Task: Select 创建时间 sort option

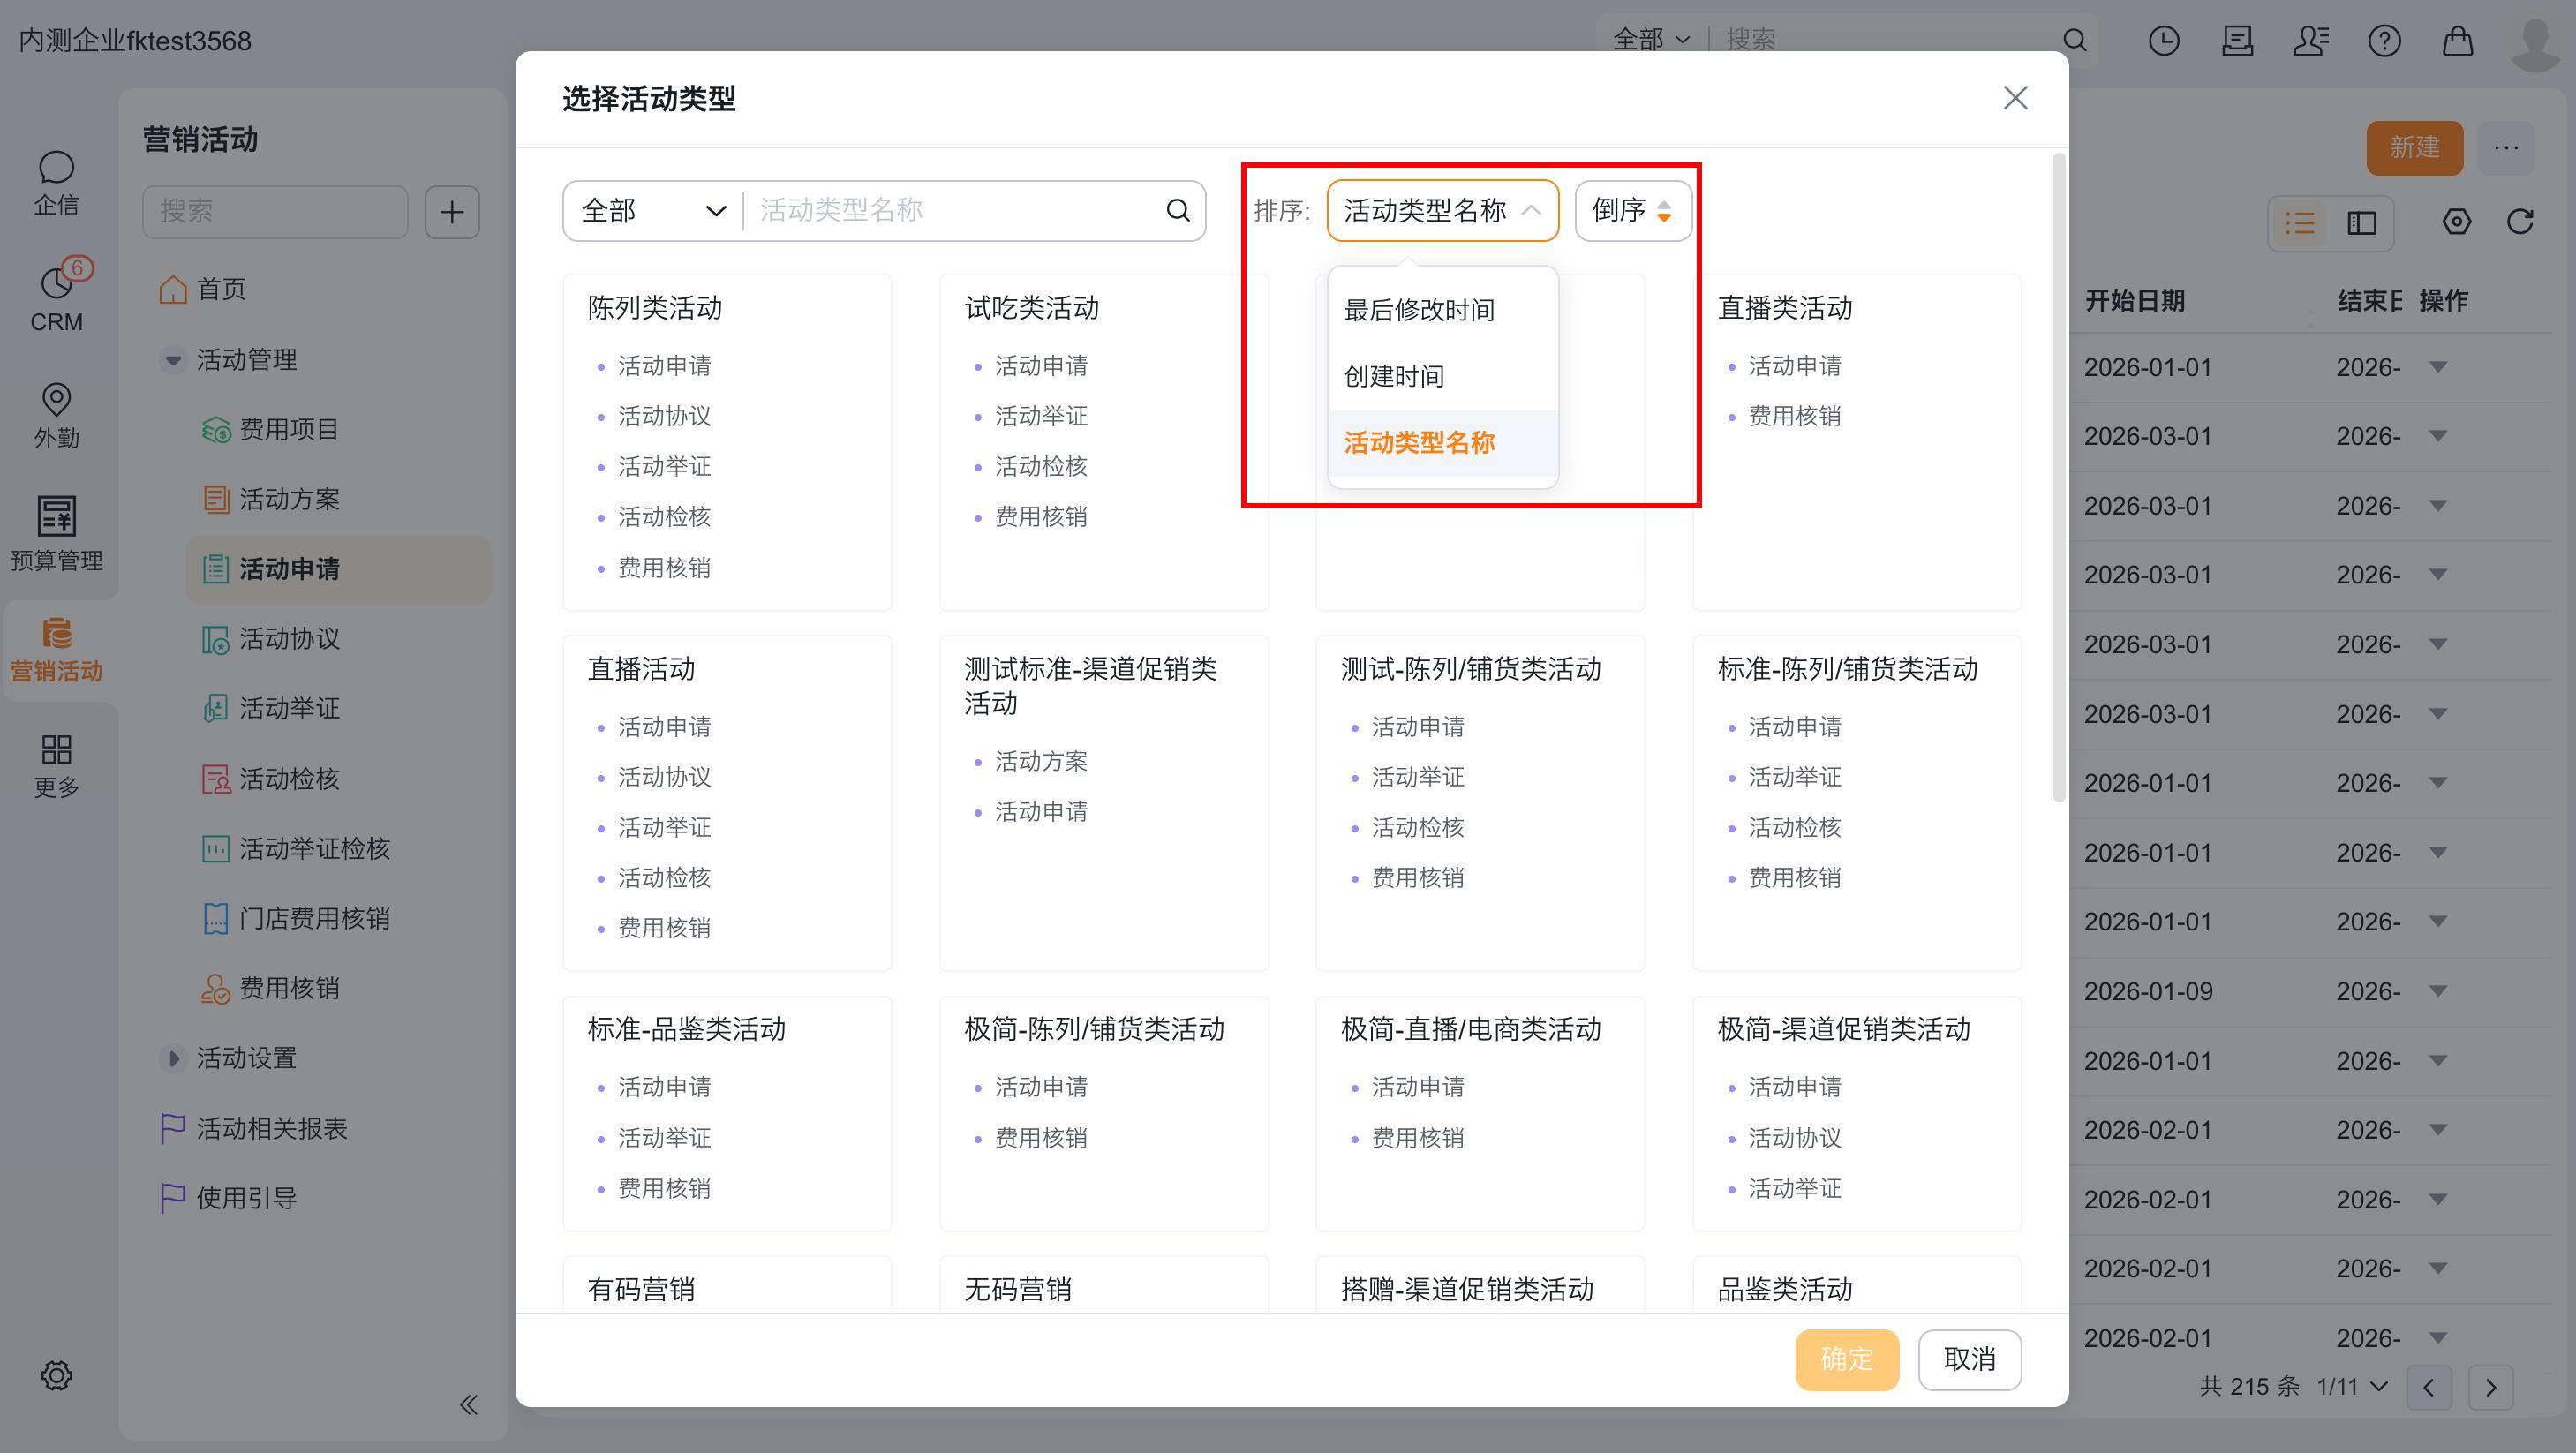Action: [x=1394, y=376]
